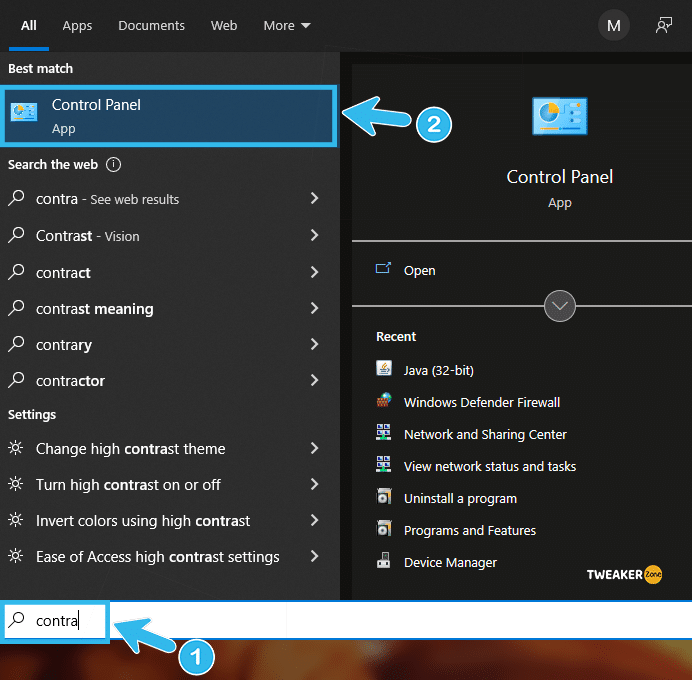
Task: Open recent Windows Defender Firewall
Action: [x=482, y=402]
